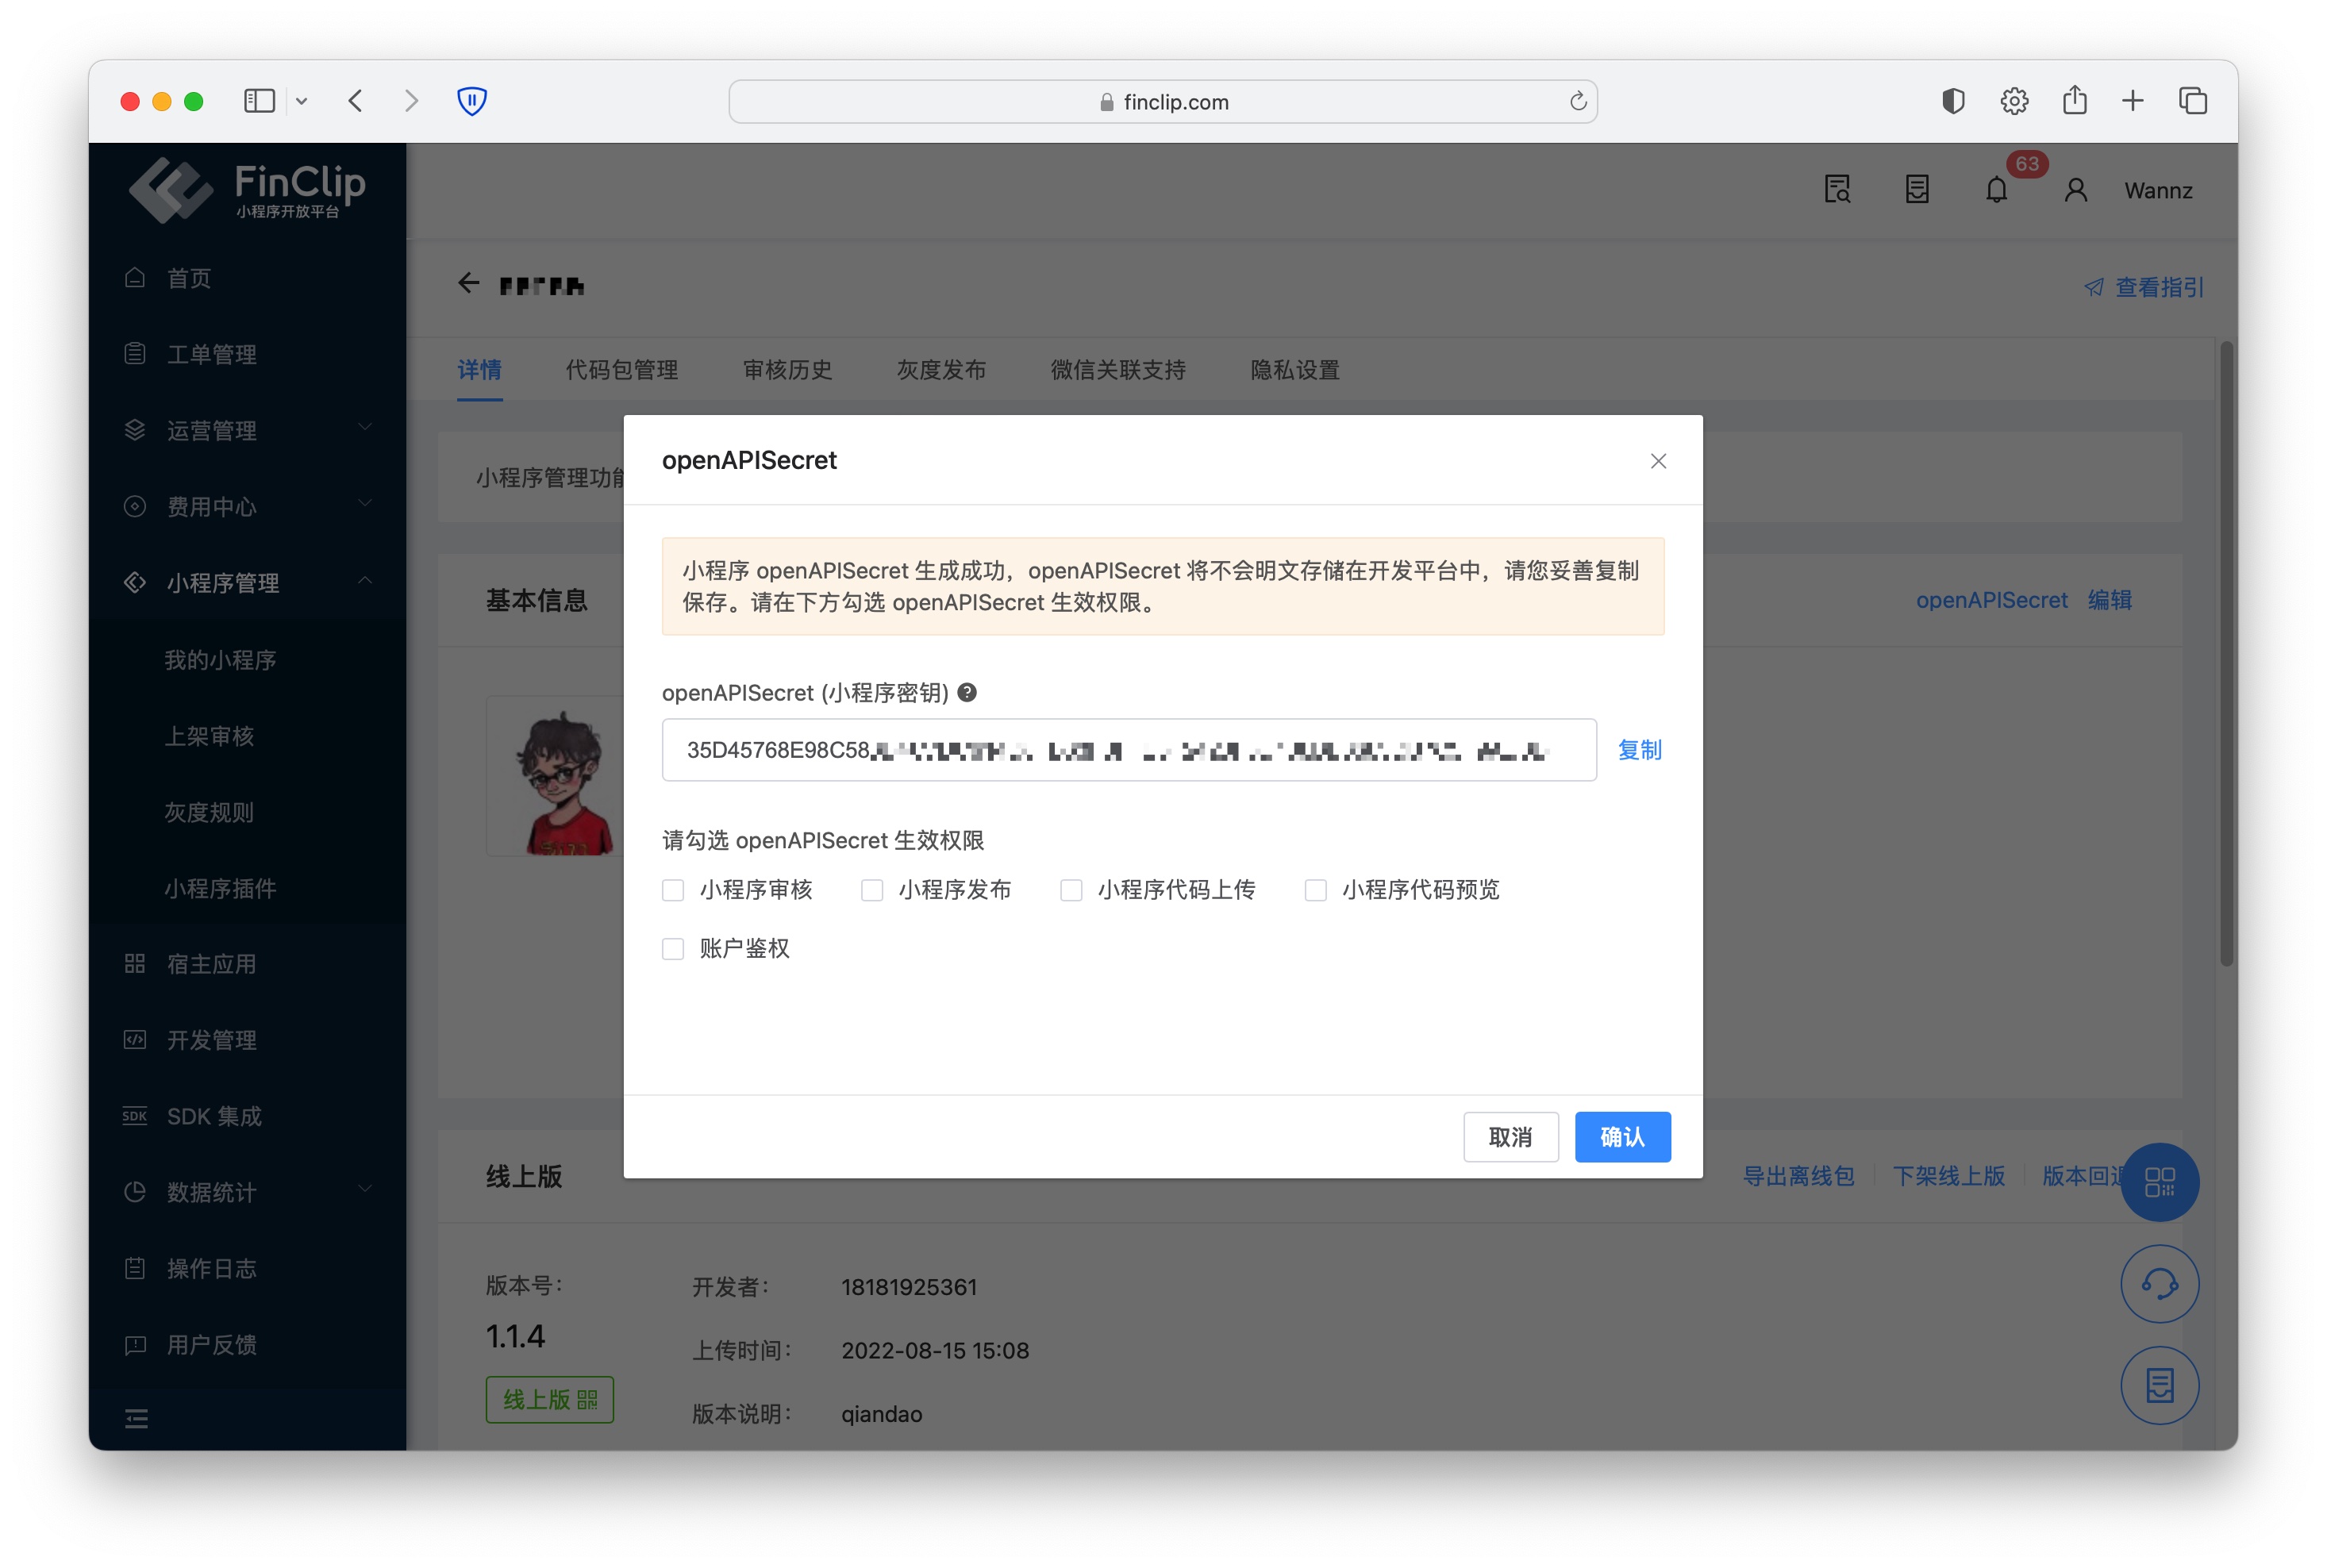Open the customer service headset button

(x=2159, y=1284)
